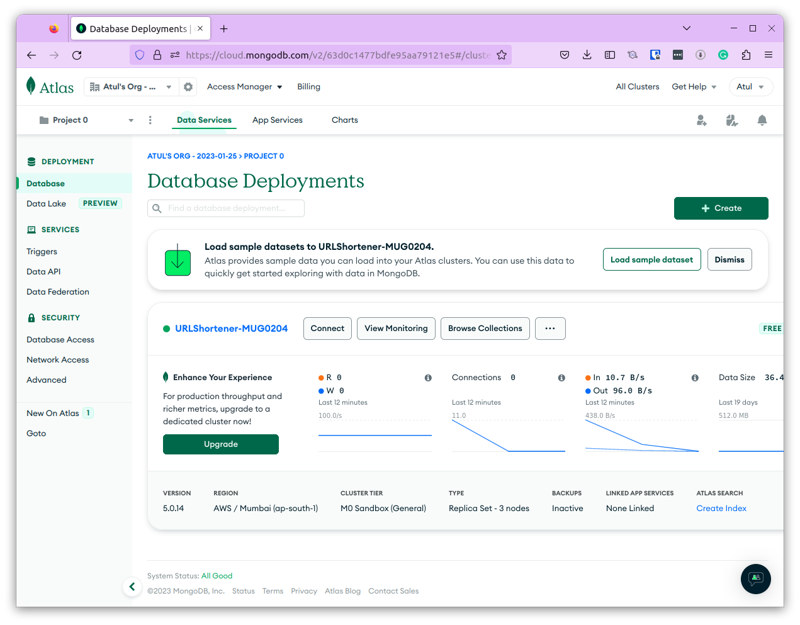800x625 pixels.
Task: Switch to the App Services tab
Action: (277, 120)
